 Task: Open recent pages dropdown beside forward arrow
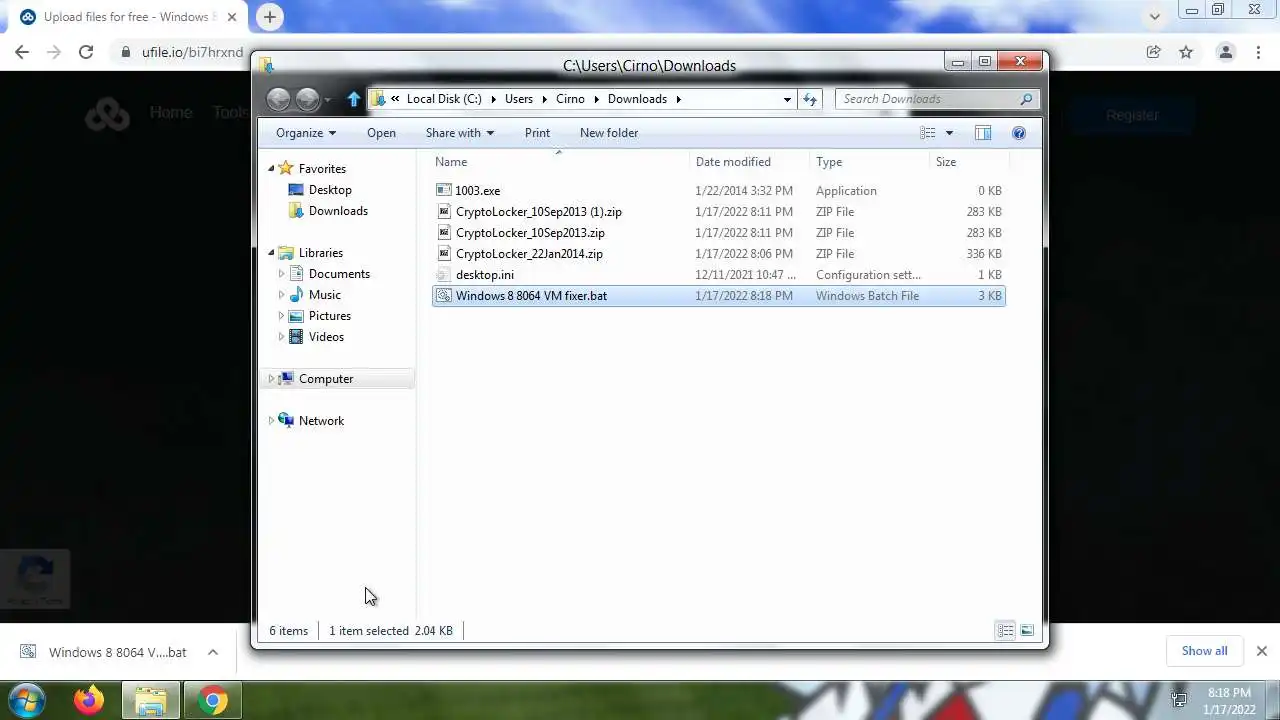(x=327, y=100)
